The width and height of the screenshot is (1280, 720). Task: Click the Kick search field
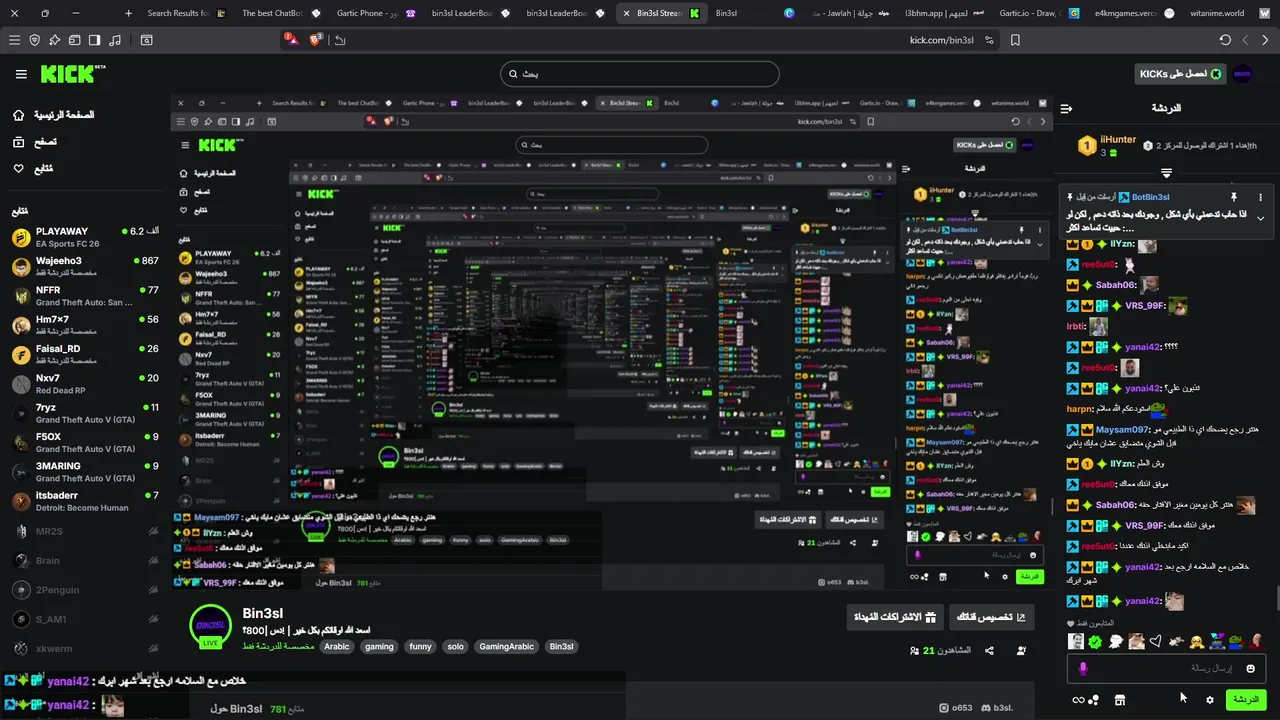[x=639, y=74]
